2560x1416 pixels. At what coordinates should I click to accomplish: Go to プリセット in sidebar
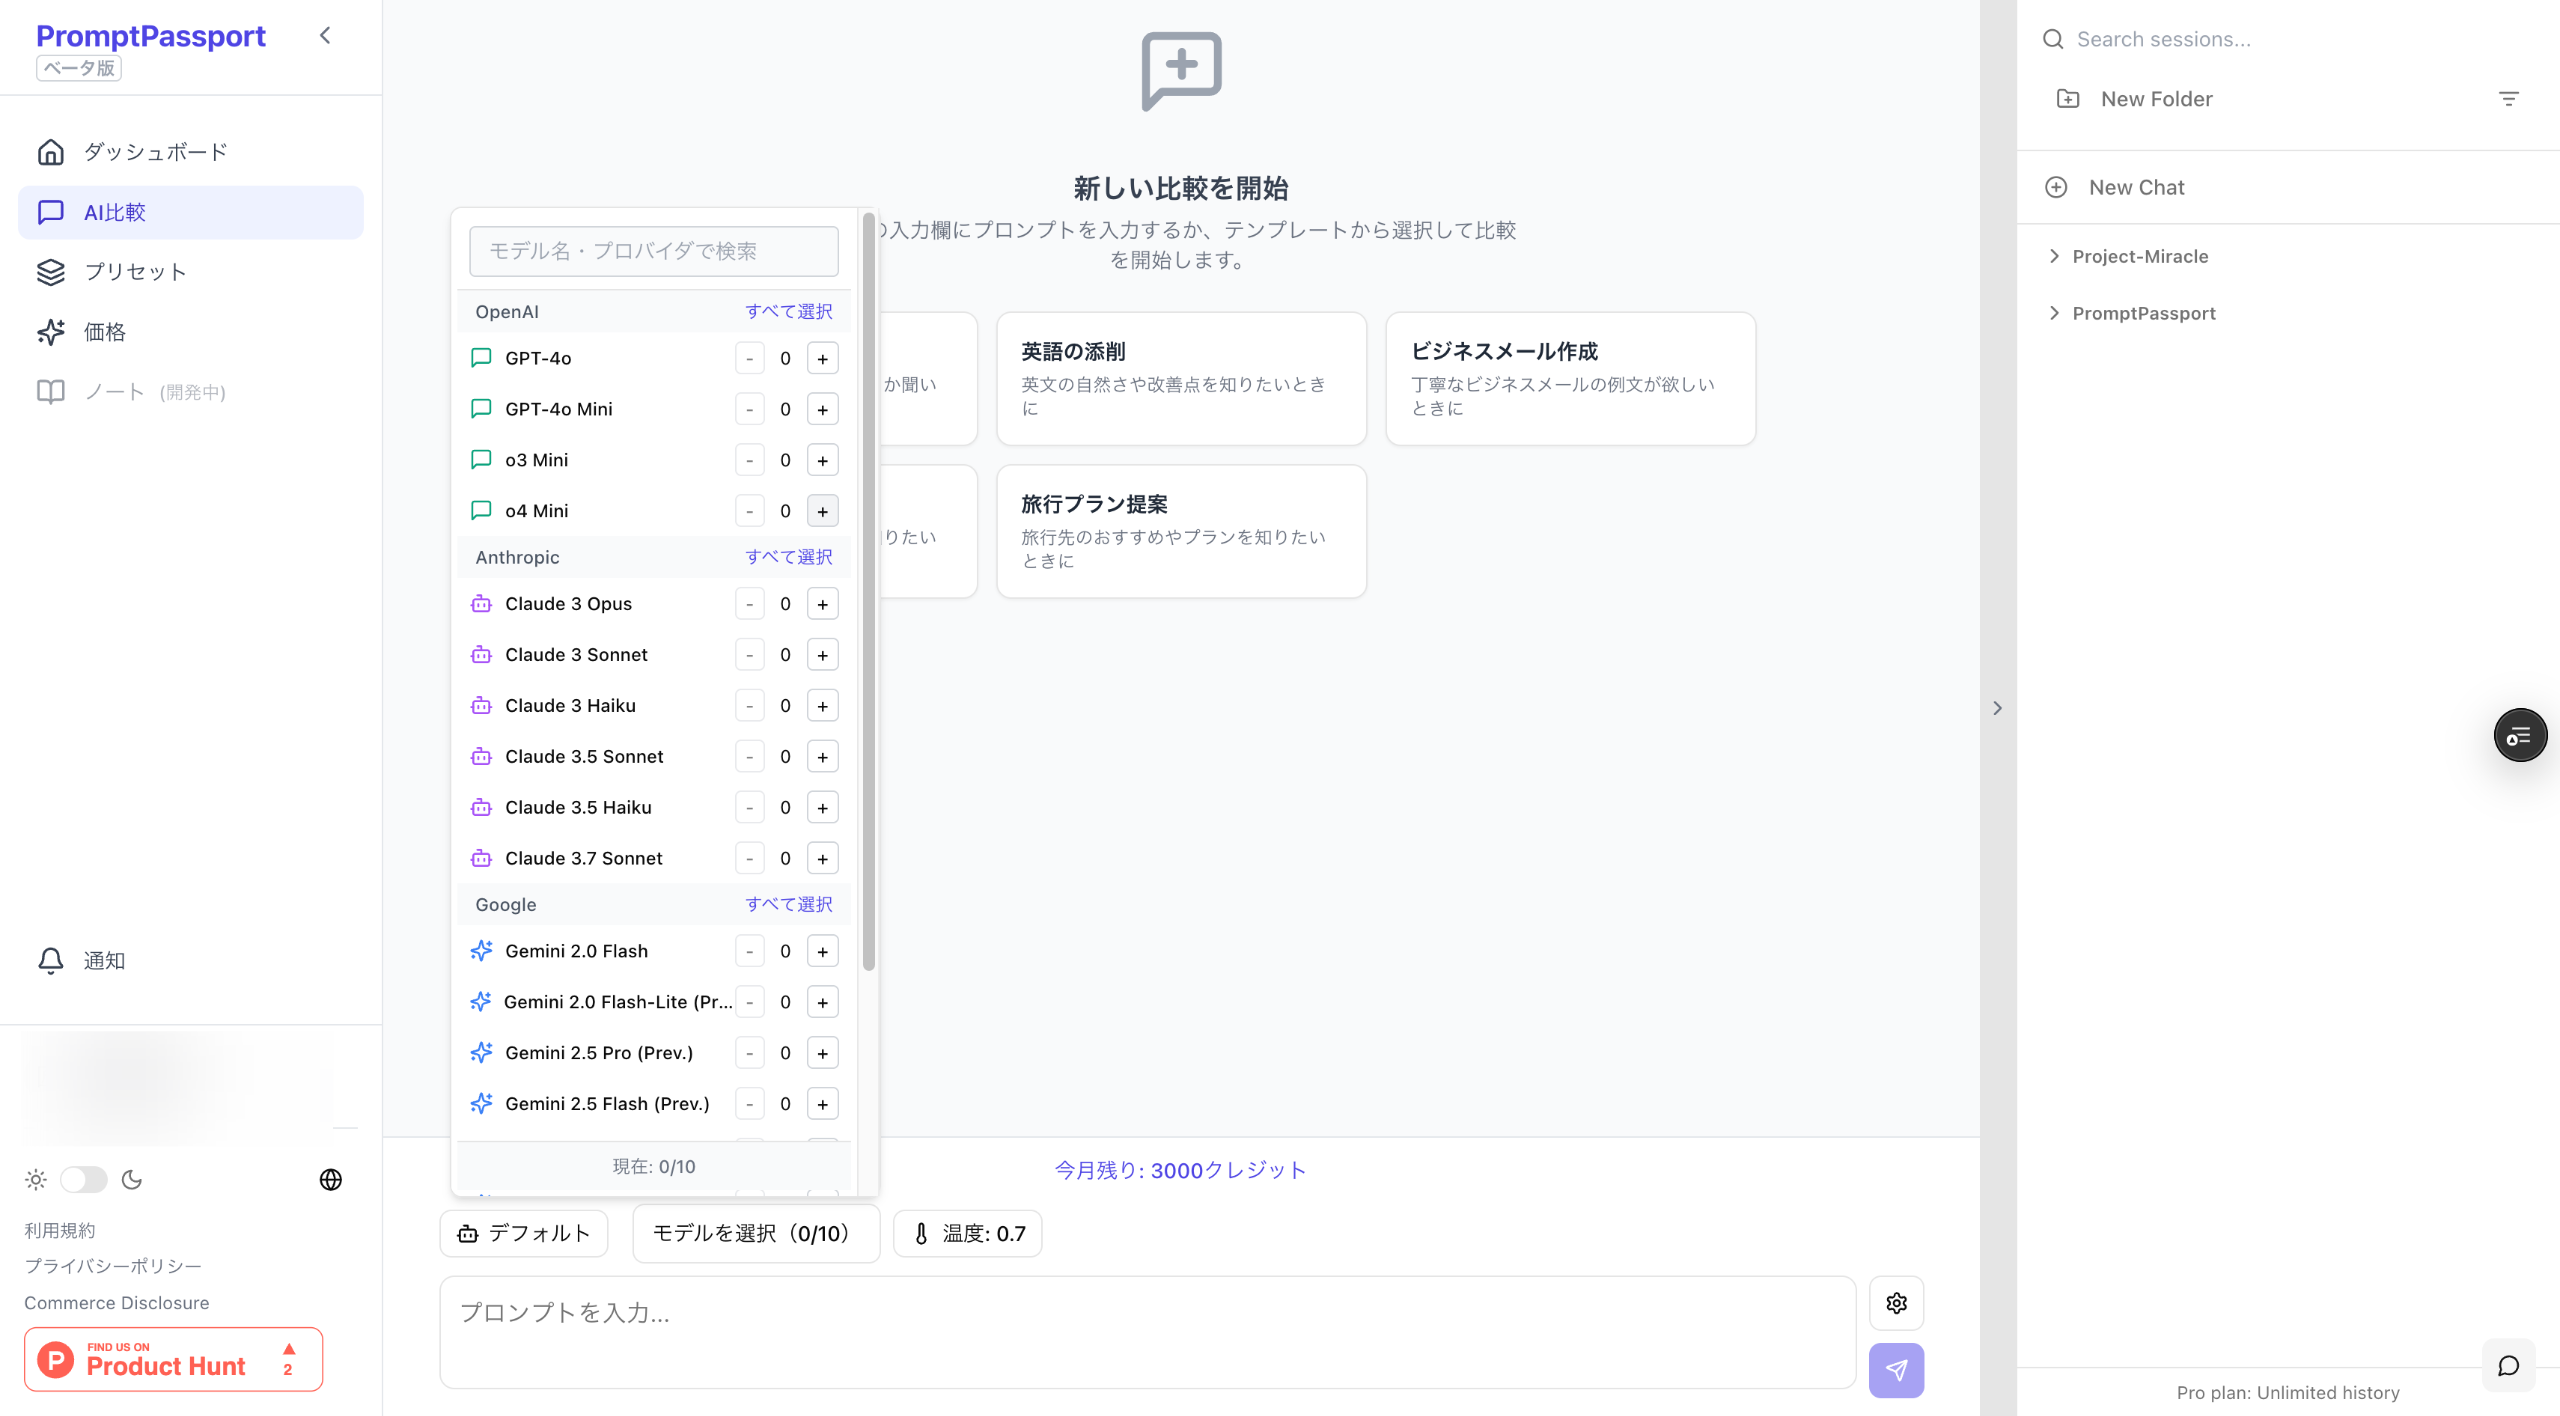point(134,272)
